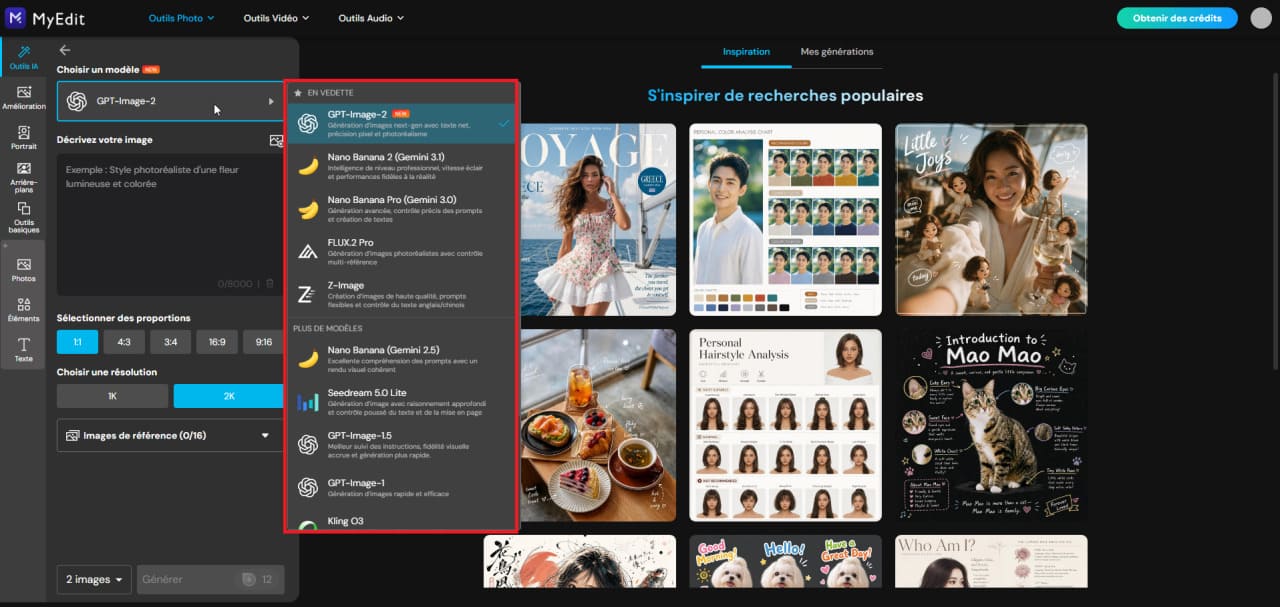Open the user avatar in the top-right corner
This screenshot has height=607, width=1280.
coord(1260,18)
